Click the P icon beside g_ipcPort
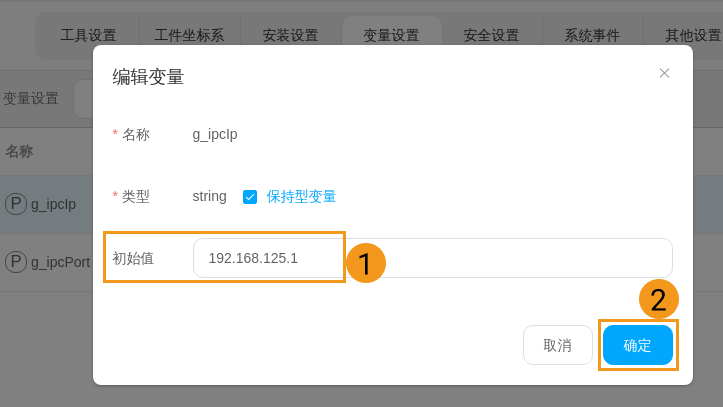 [16, 262]
